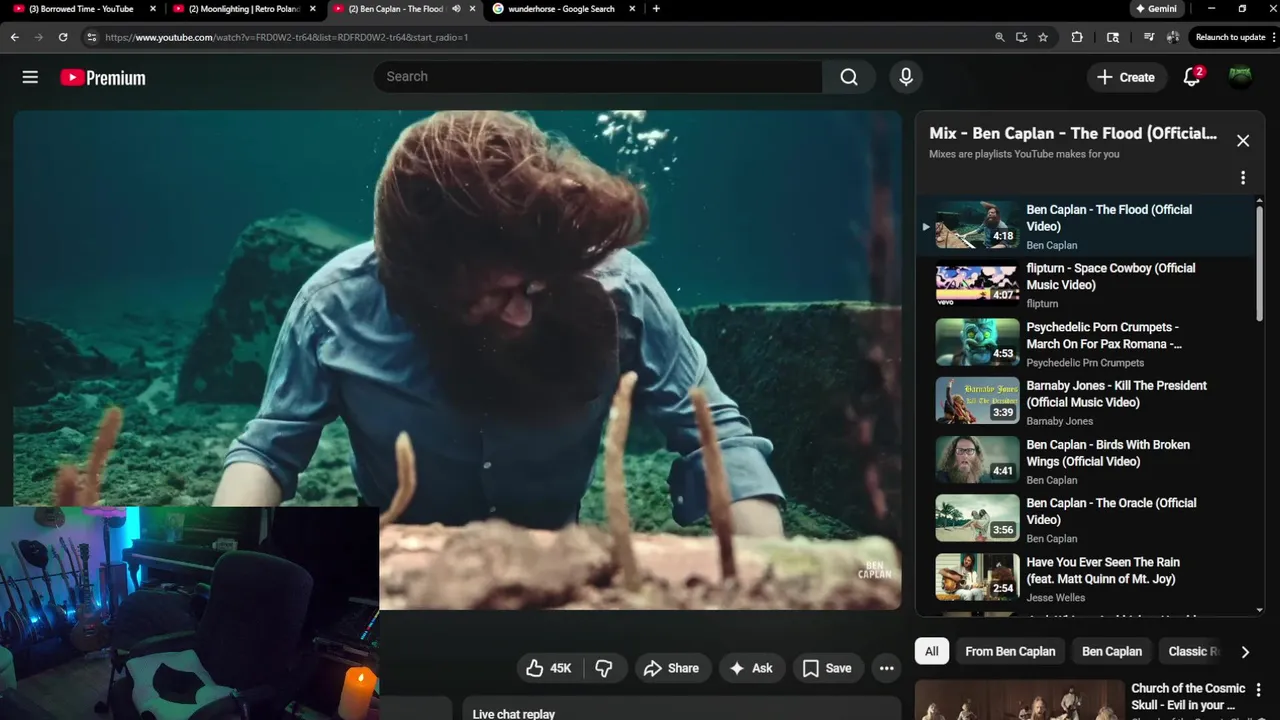Click the playlist panel scrollbar
The image size is (1280, 720).
pos(1259,265)
